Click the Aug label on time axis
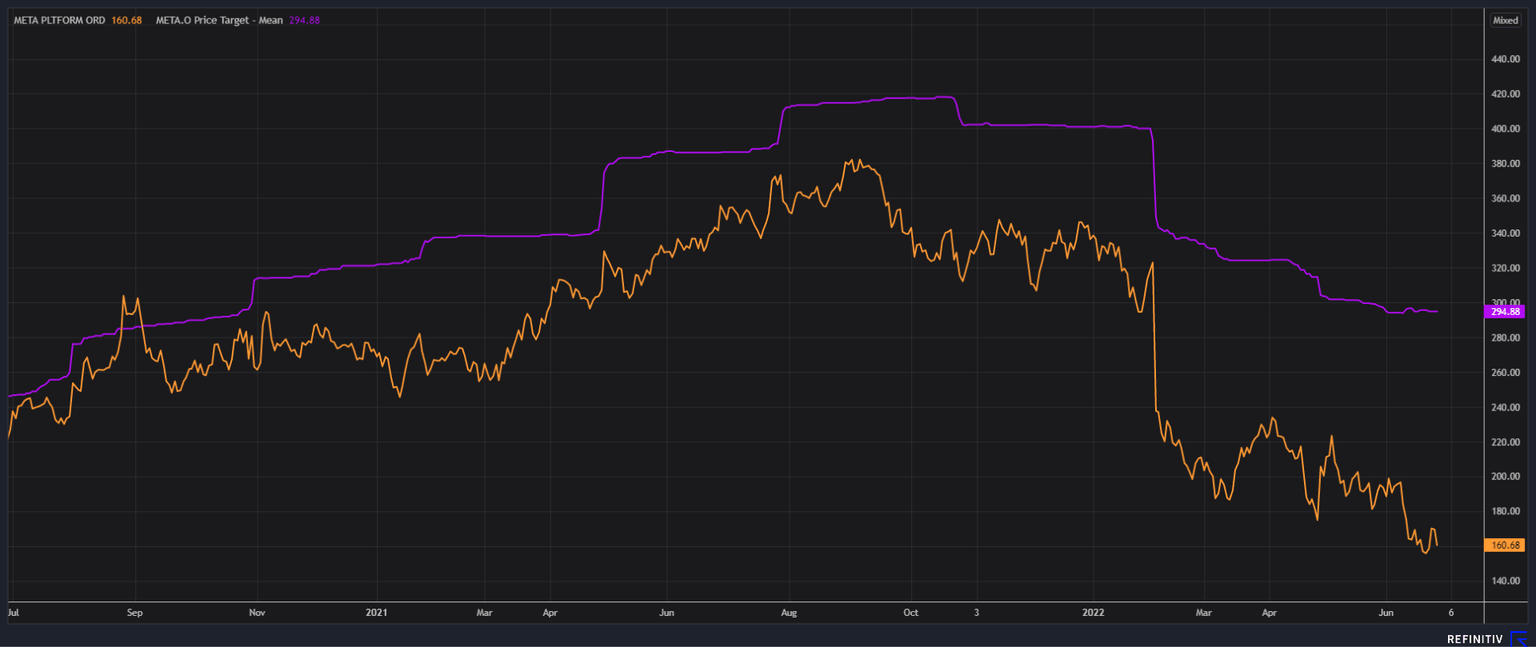 [789, 611]
